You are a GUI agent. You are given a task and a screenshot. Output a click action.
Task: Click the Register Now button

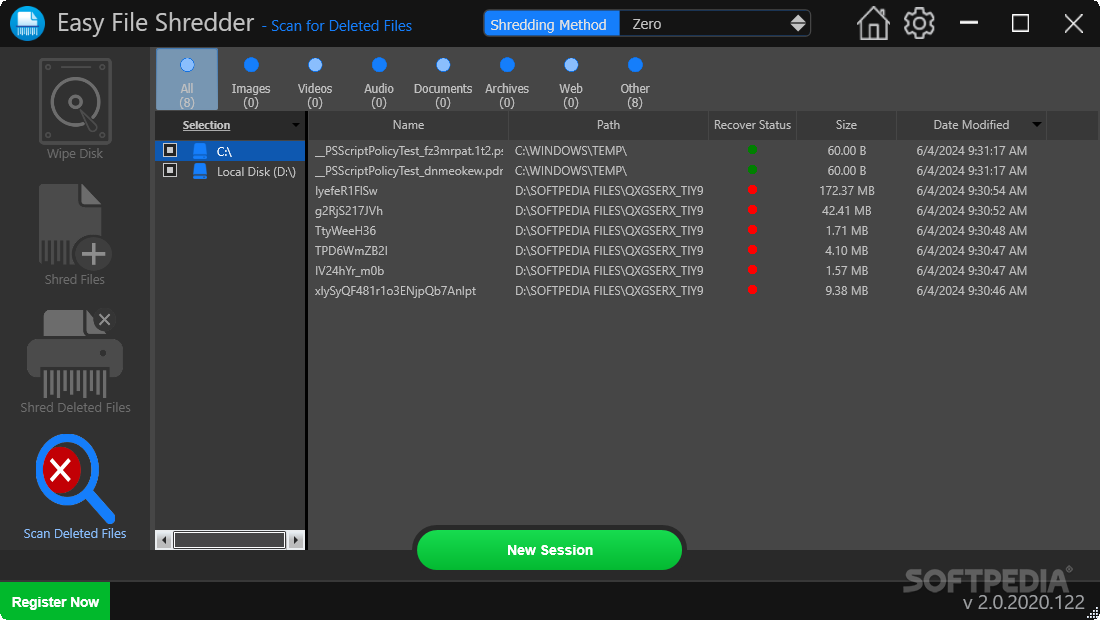pos(55,602)
